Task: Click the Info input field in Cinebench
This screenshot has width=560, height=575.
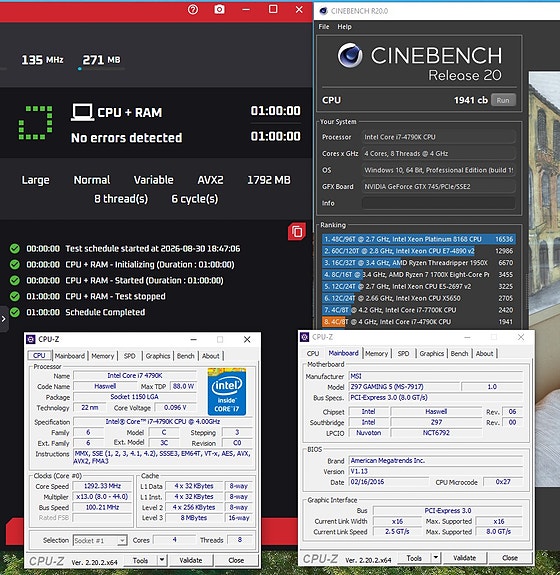Action: pos(438,203)
